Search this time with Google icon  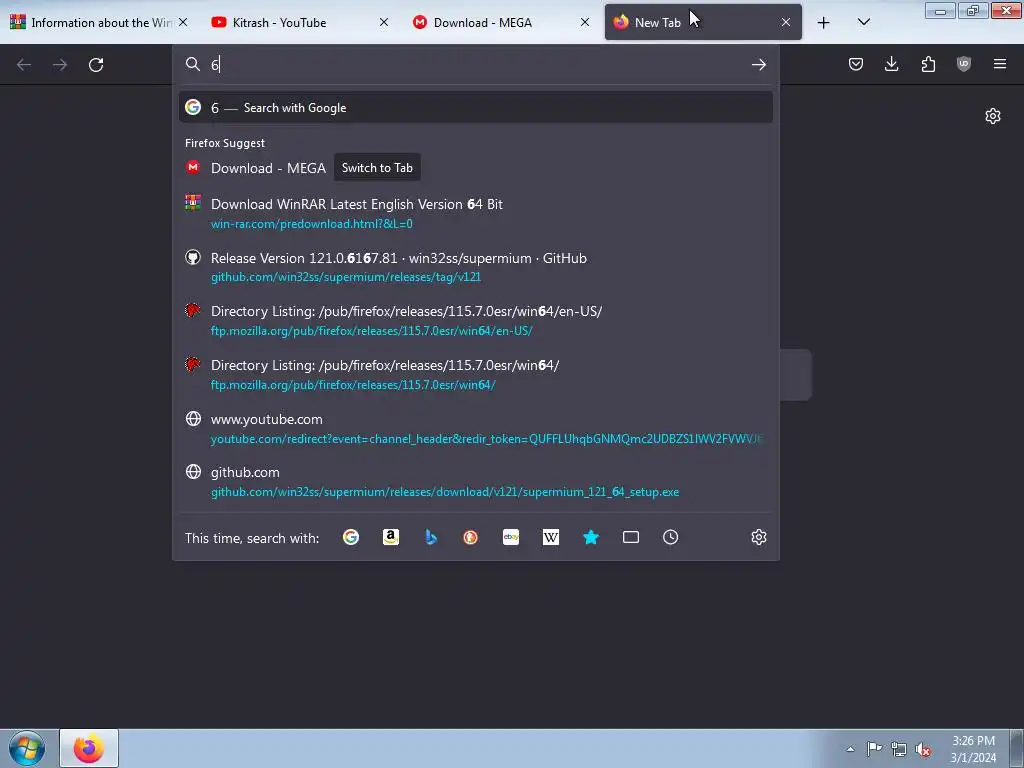click(351, 537)
